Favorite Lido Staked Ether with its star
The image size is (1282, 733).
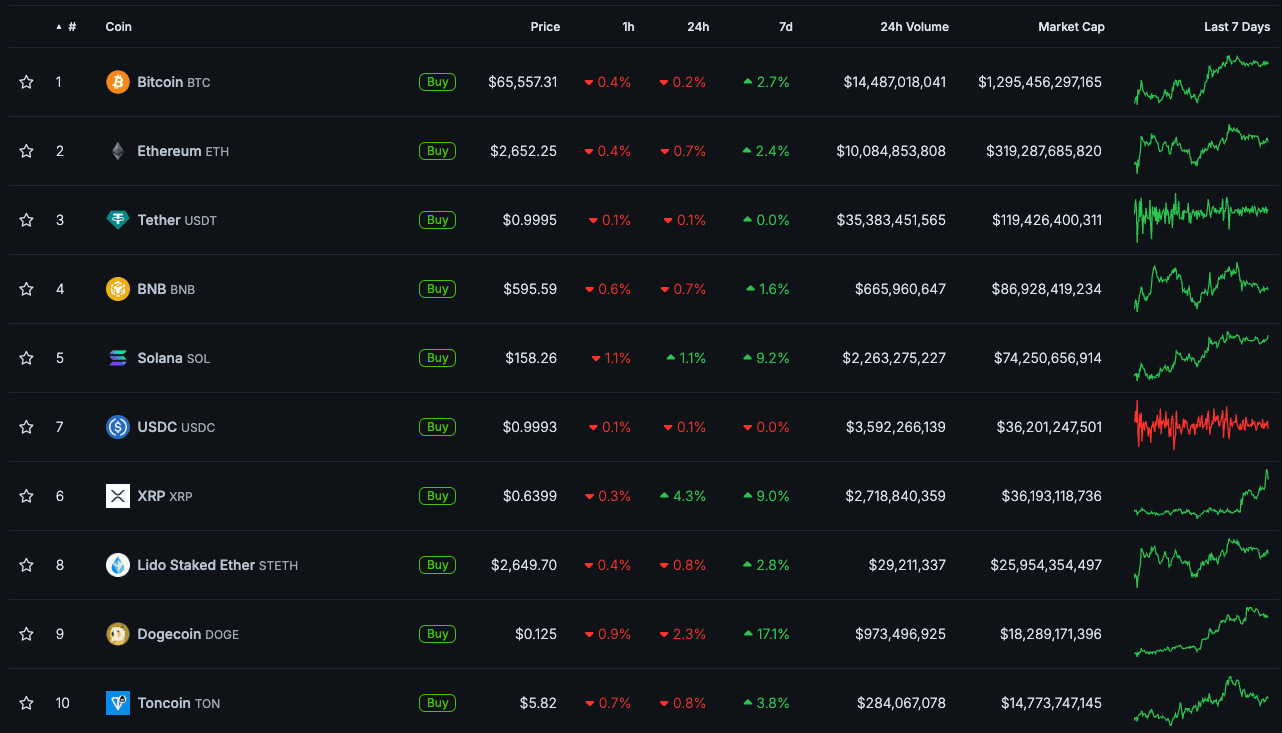26,565
